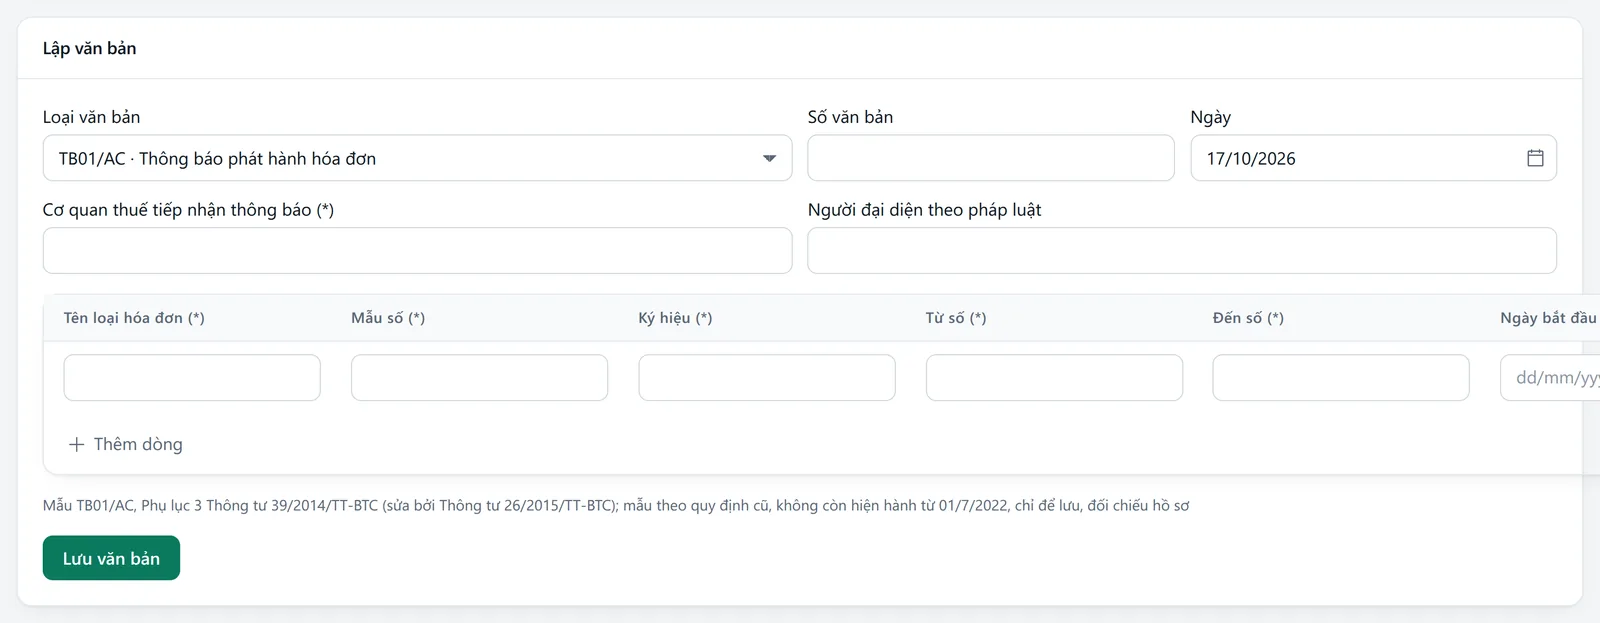Click the Từ số (*) column header

point(956,318)
